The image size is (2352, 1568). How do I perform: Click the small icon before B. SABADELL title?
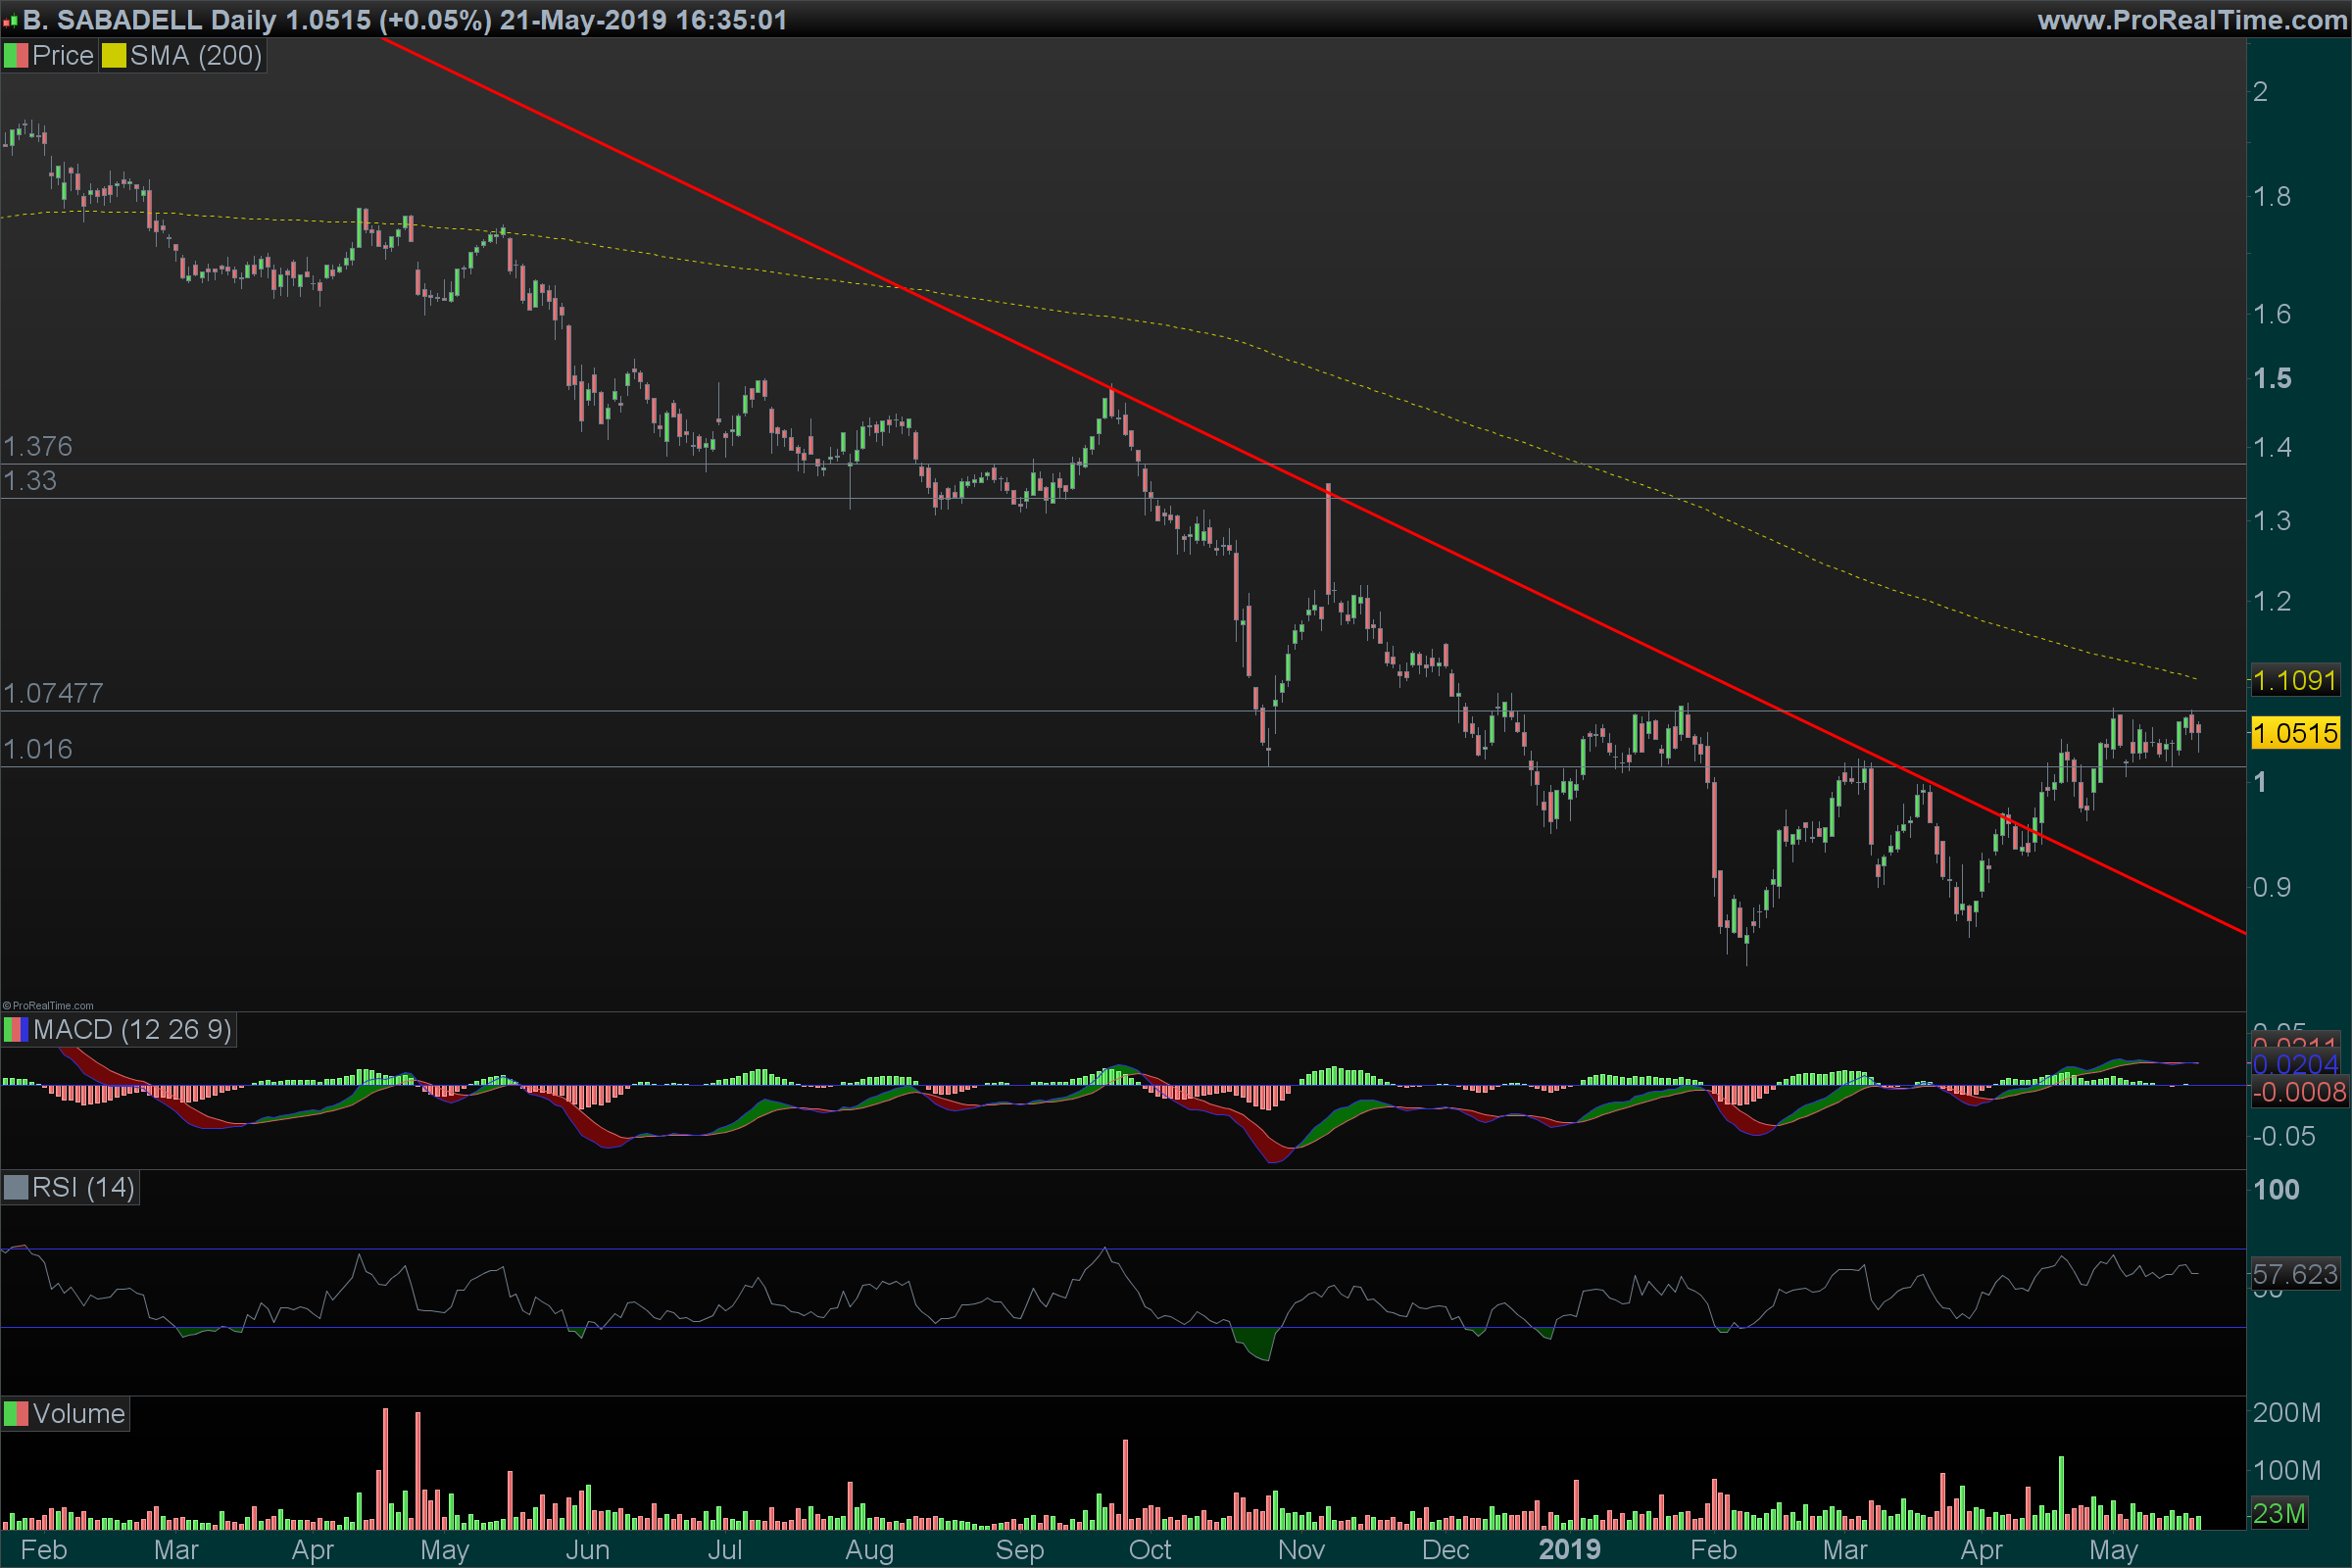[x=10, y=20]
